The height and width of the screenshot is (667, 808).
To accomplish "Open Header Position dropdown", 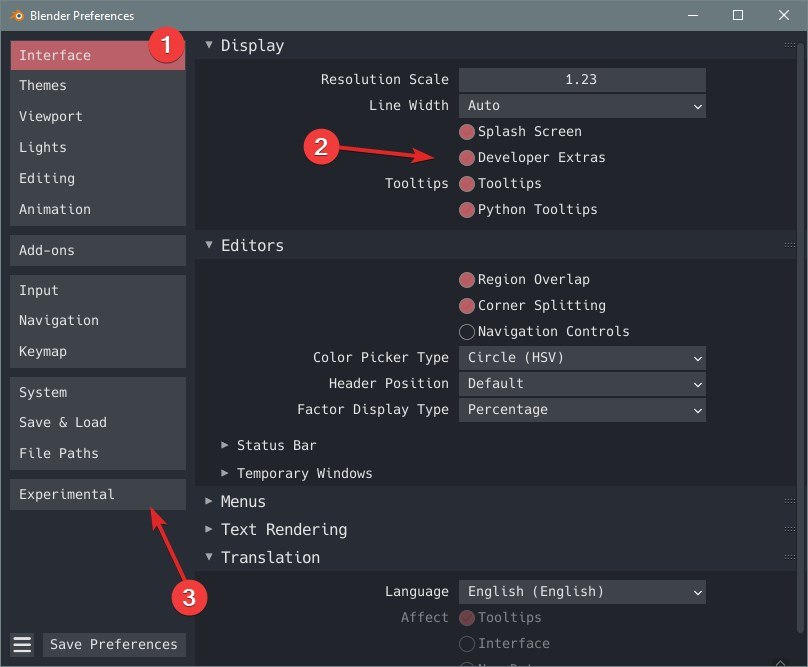I will pyautogui.click(x=582, y=383).
